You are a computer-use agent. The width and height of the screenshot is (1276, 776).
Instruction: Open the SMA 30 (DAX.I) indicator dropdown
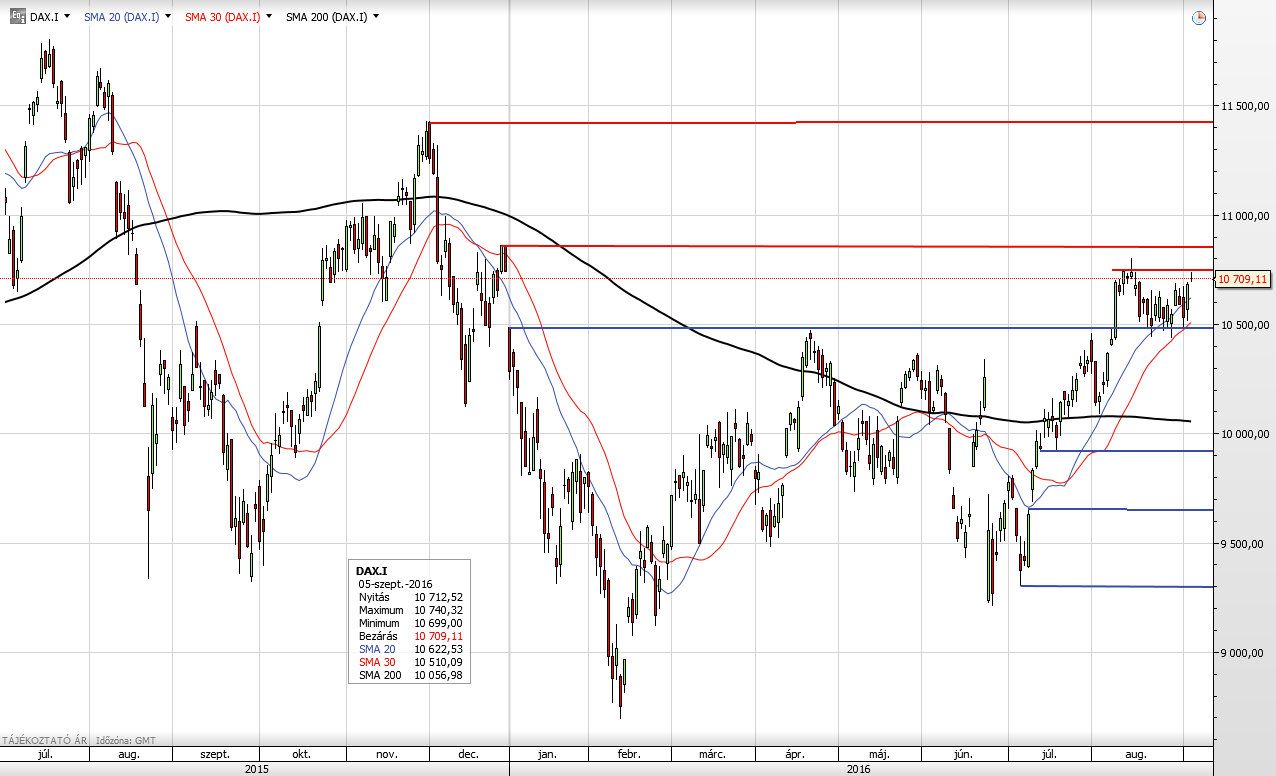(x=268, y=17)
